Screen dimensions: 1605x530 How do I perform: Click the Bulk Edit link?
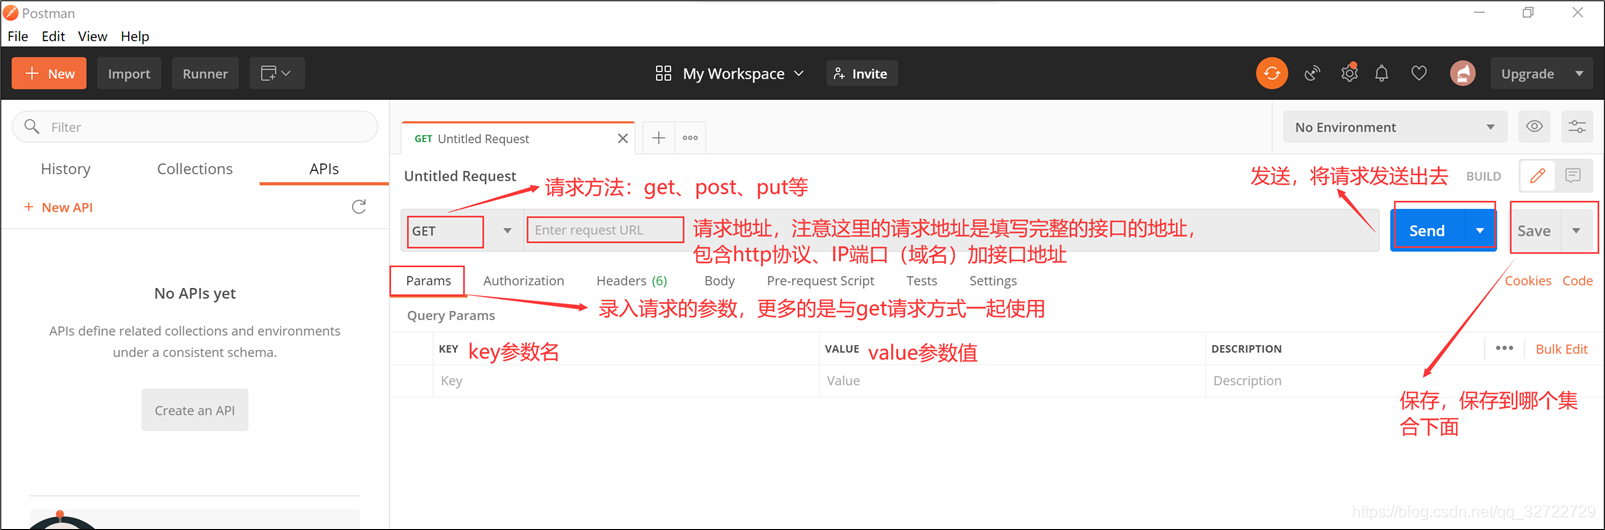point(1561,349)
